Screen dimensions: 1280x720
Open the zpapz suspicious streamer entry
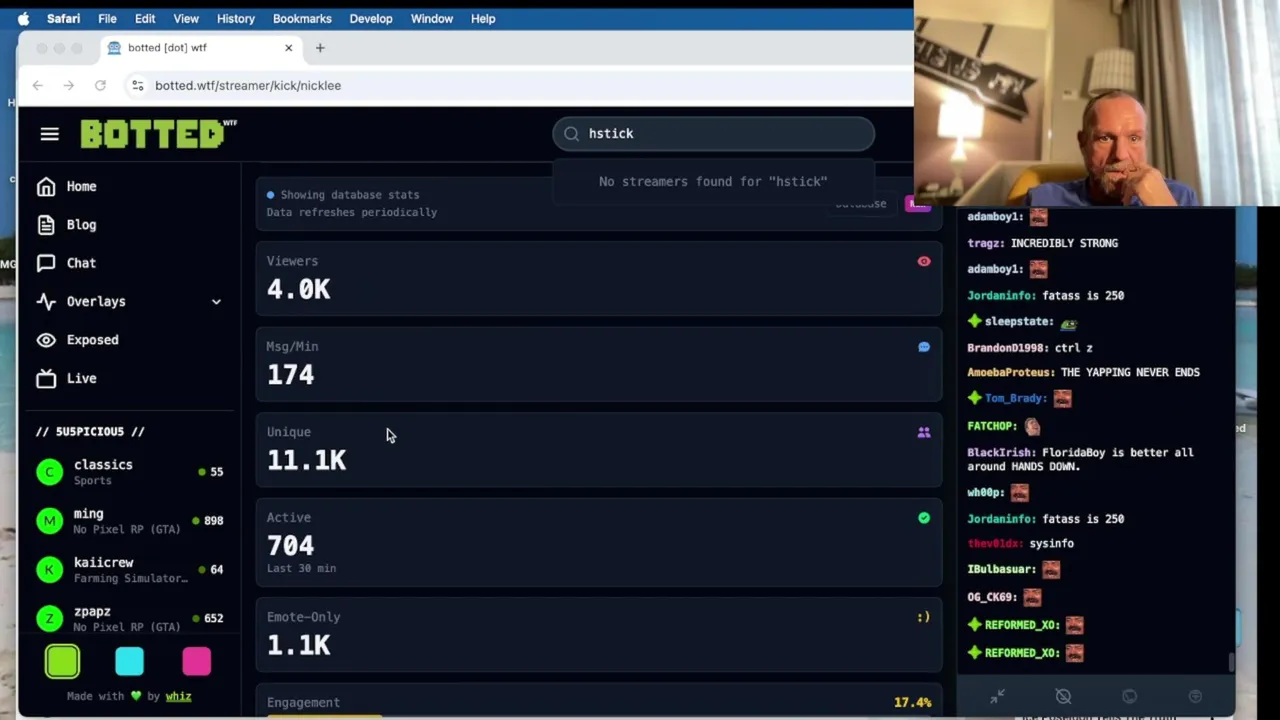coord(129,619)
